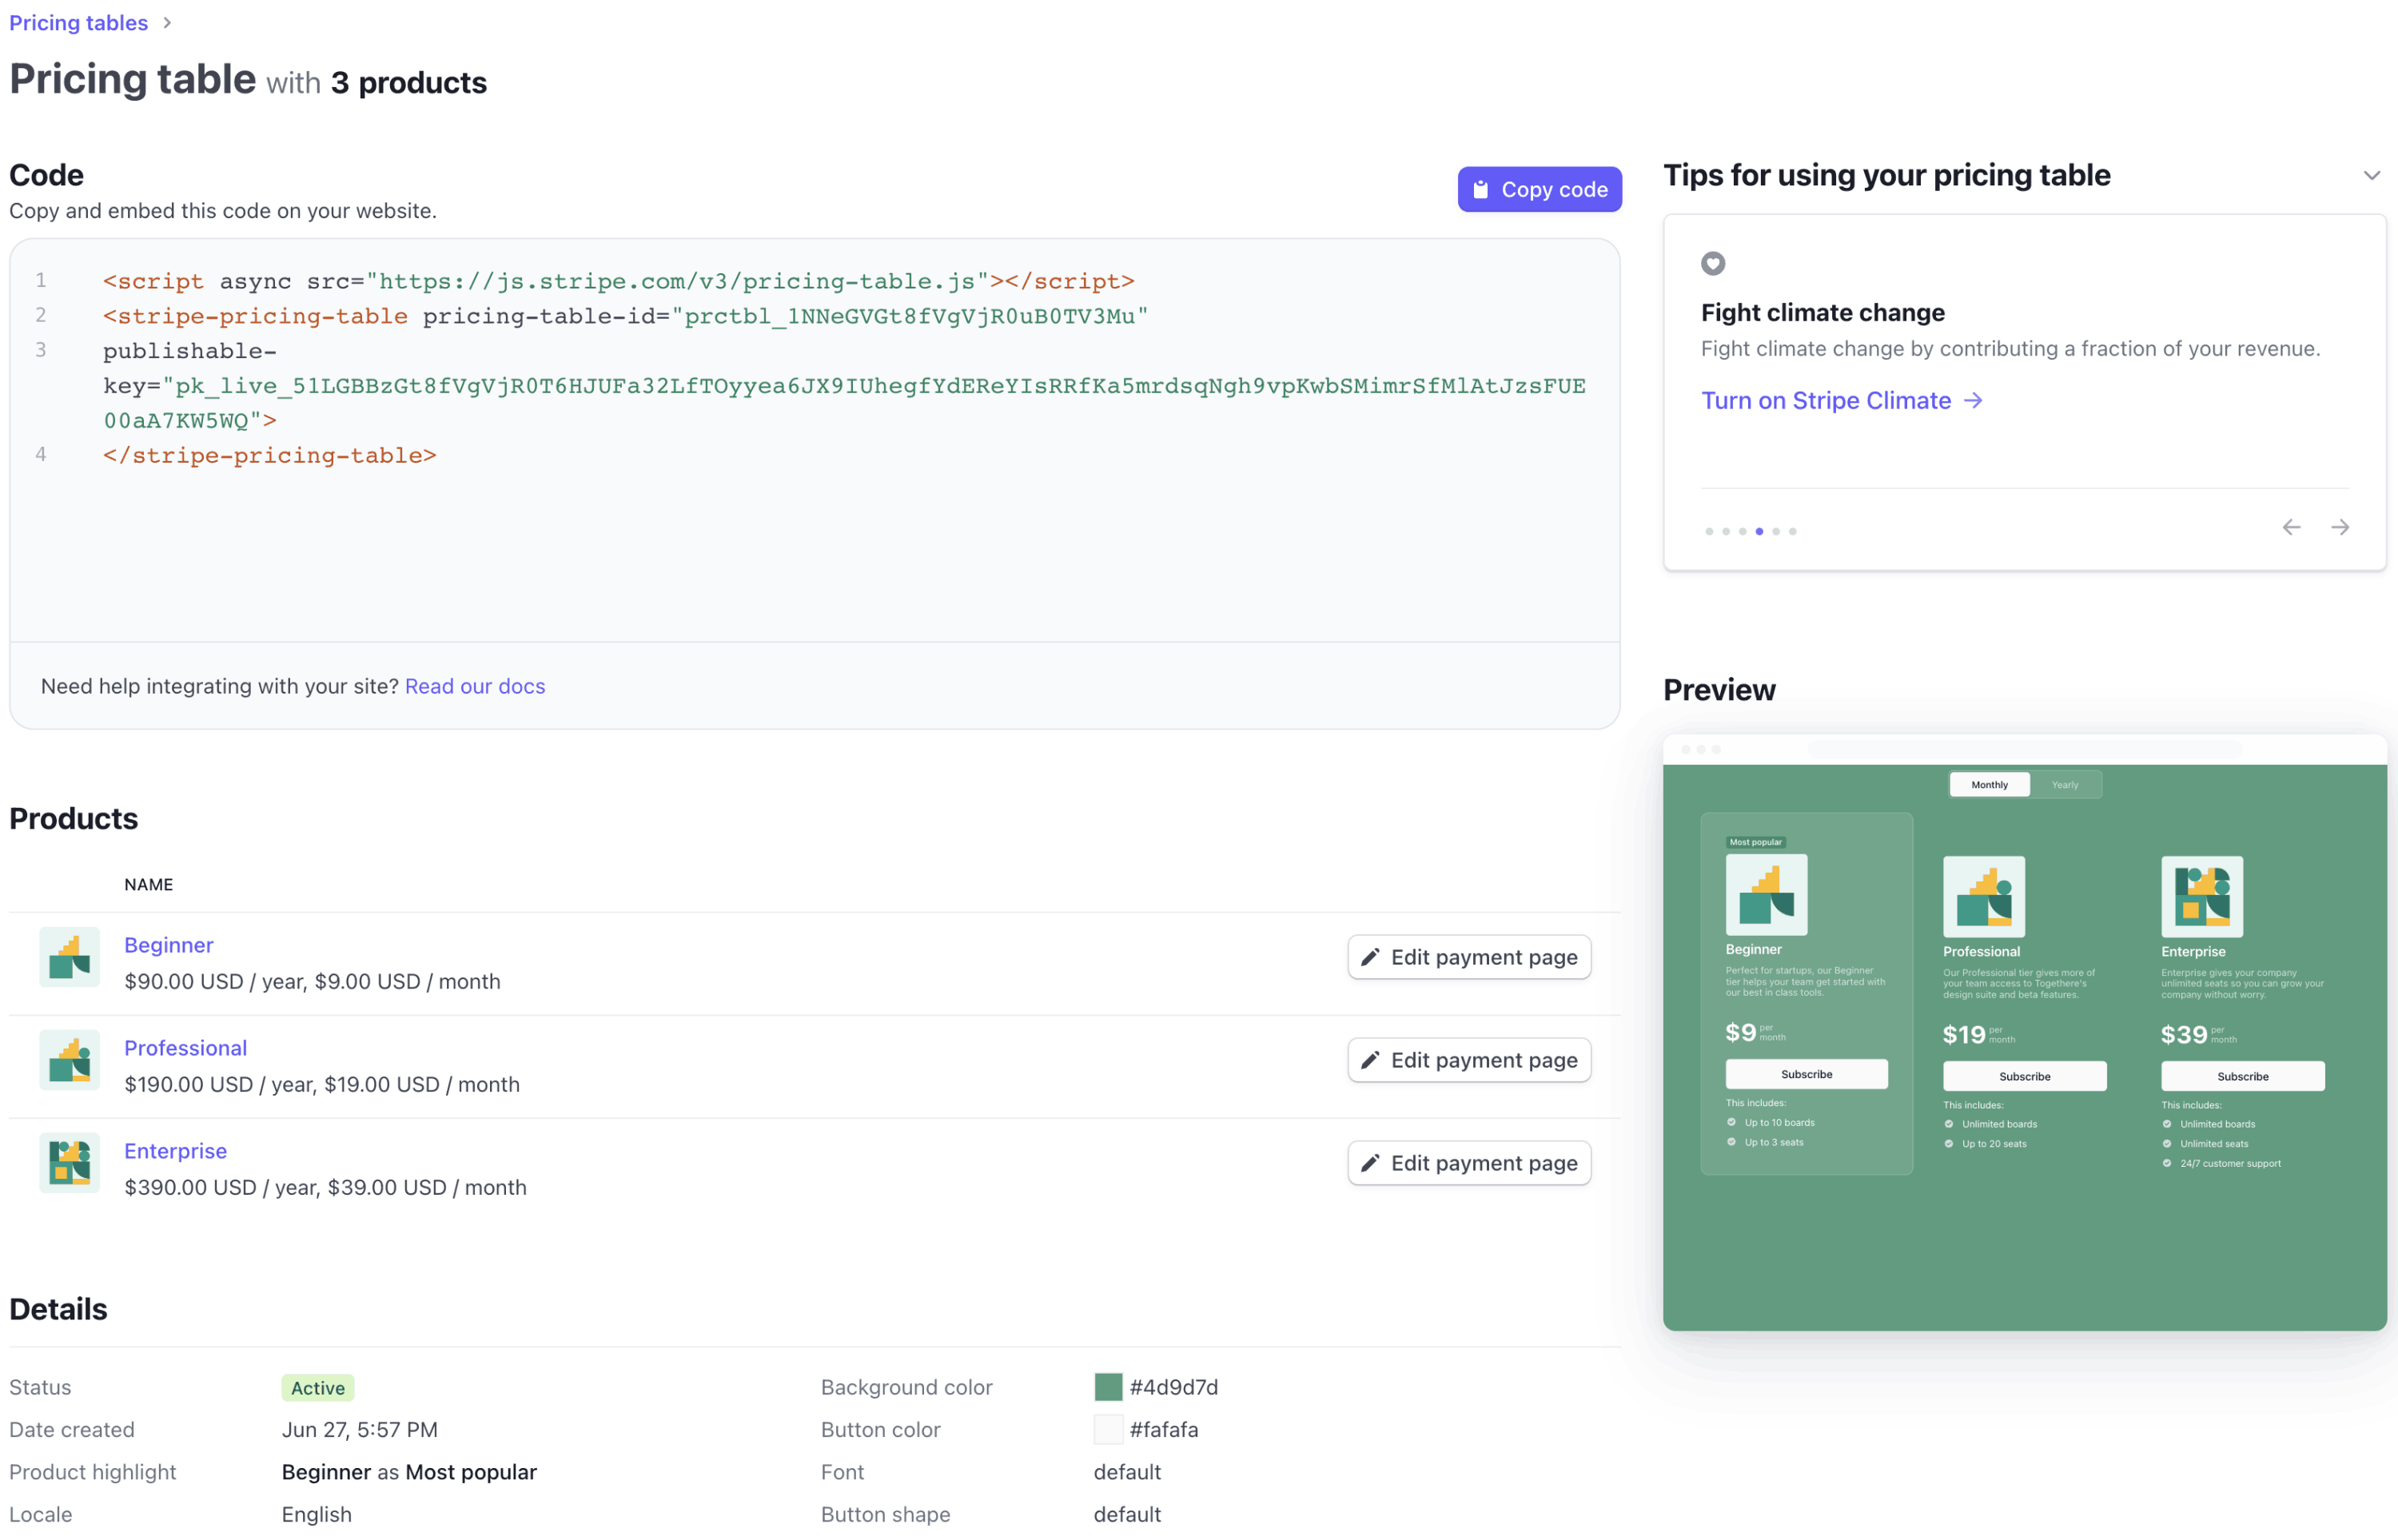Click the Button color #fafafa swatch
The image size is (2398, 1540).
(1108, 1429)
